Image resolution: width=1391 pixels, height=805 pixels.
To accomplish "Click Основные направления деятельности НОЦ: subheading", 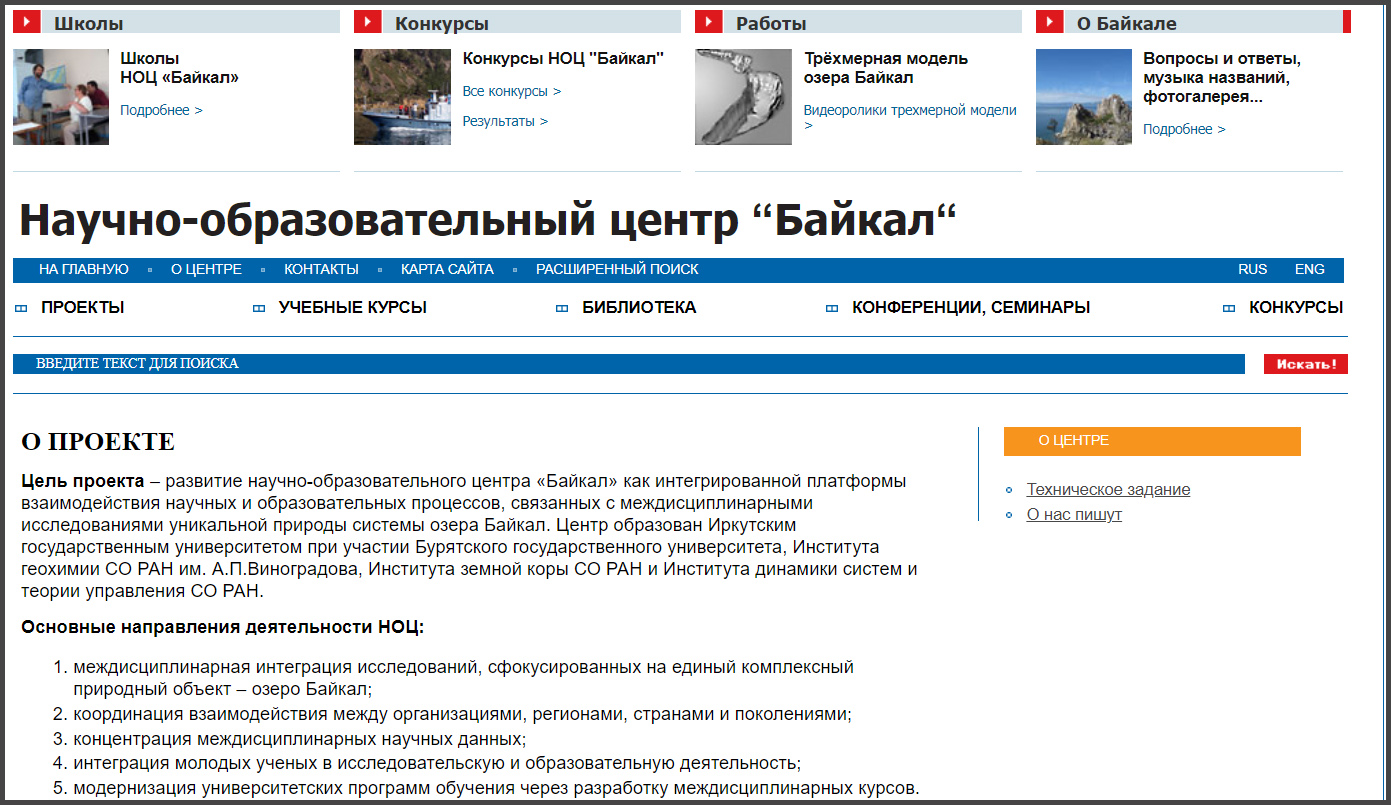I will 223,628.
